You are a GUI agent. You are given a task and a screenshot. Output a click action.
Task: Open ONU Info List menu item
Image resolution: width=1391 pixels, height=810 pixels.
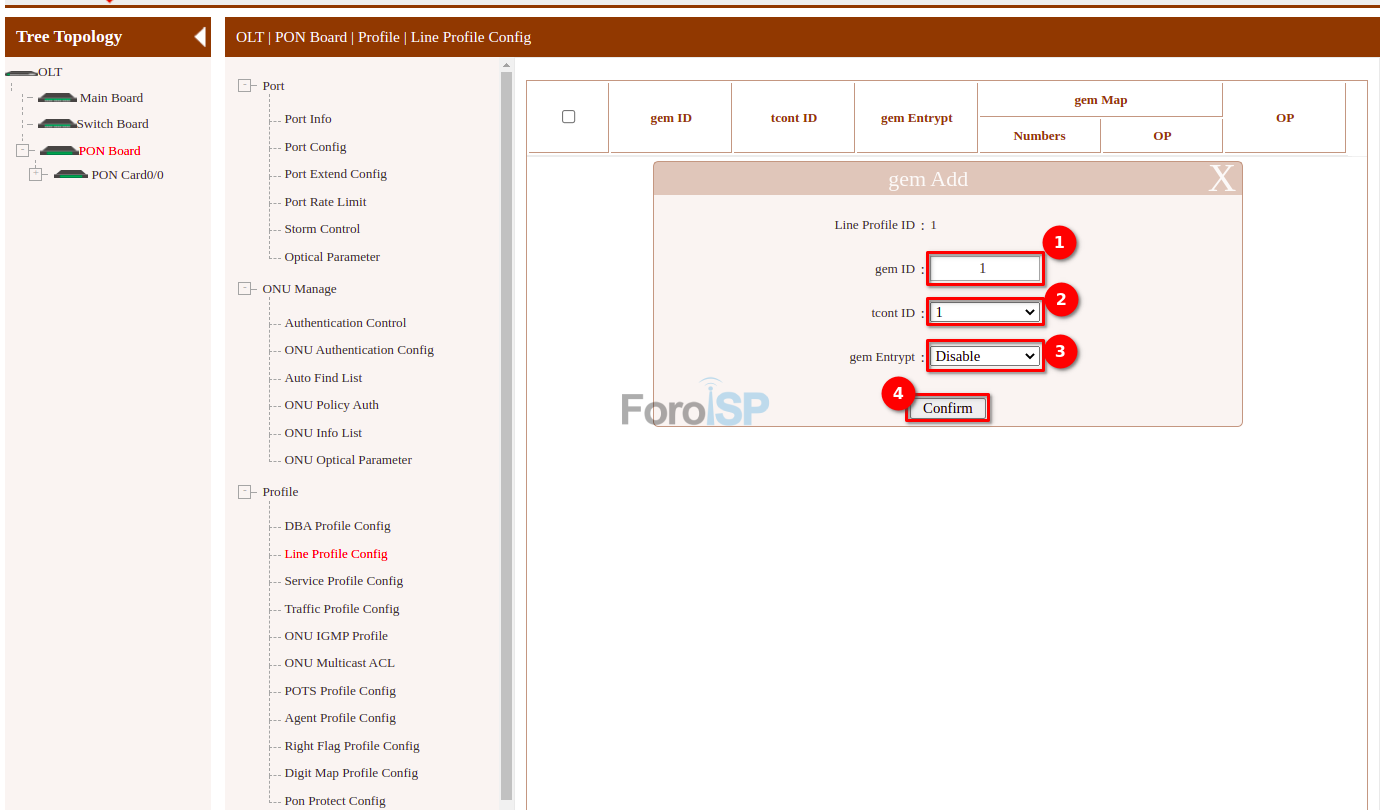tap(323, 433)
